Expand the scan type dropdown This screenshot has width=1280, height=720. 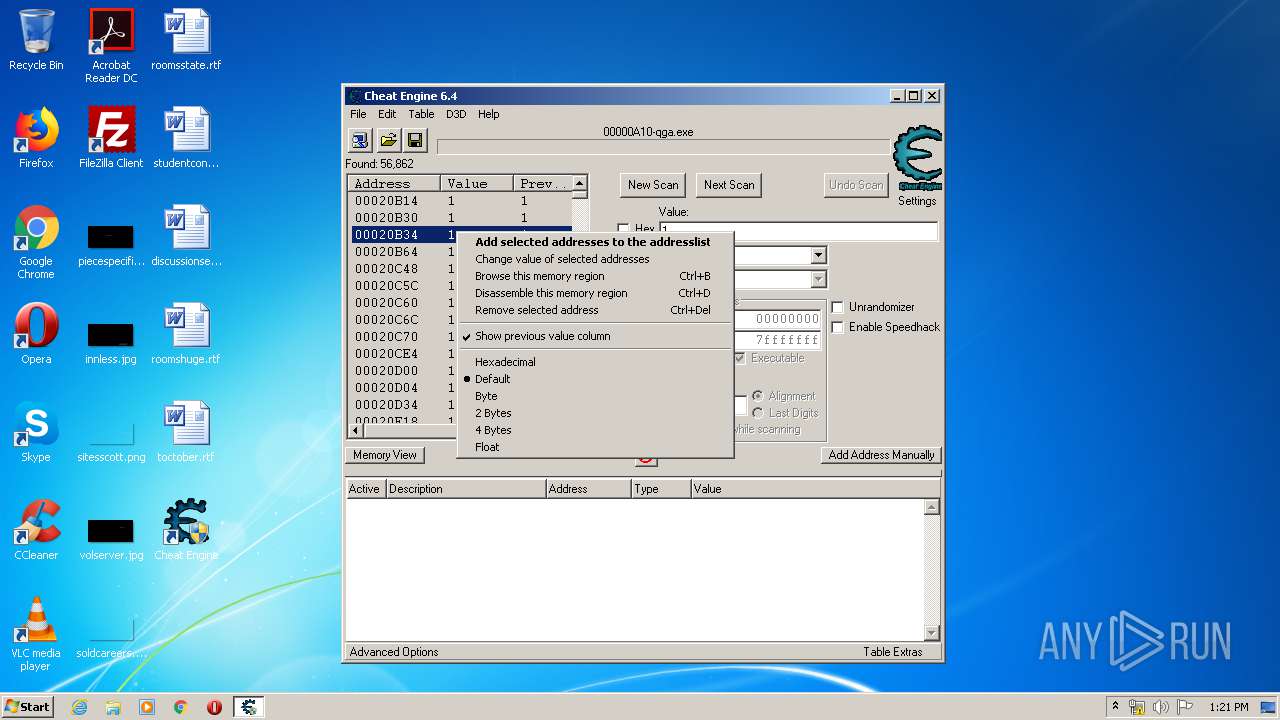pos(819,256)
